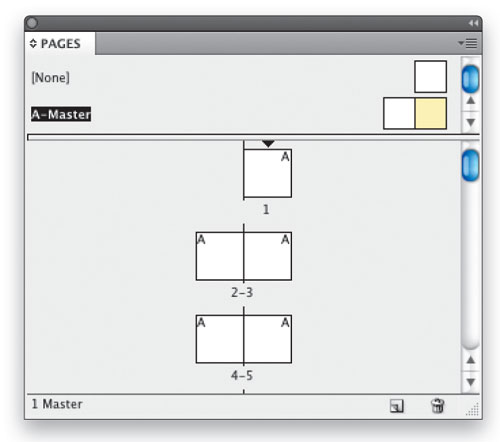500x442 pixels.
Task: Select the A-Master label
Action: 61,114
